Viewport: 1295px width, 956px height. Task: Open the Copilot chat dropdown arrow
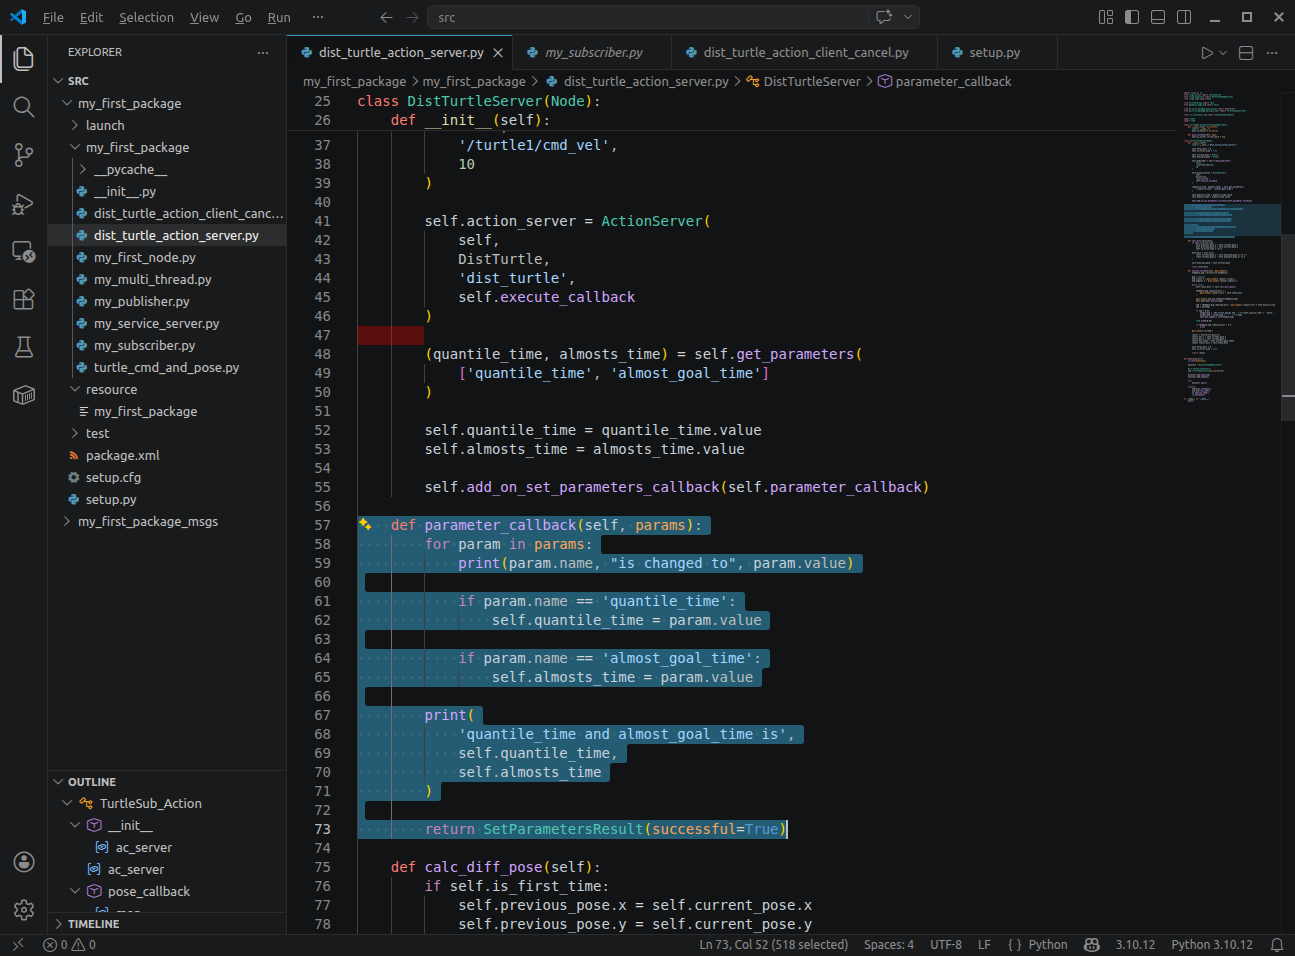click(x=908, y=17)
